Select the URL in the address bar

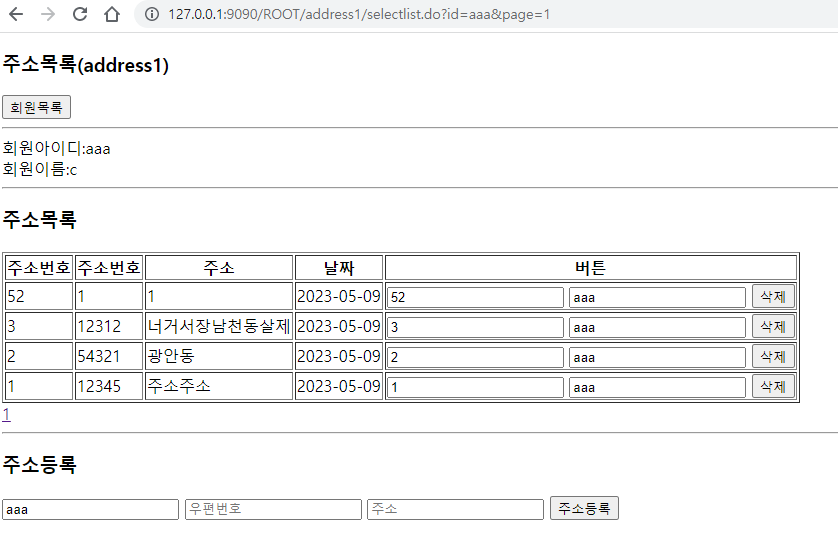[359, 14]
